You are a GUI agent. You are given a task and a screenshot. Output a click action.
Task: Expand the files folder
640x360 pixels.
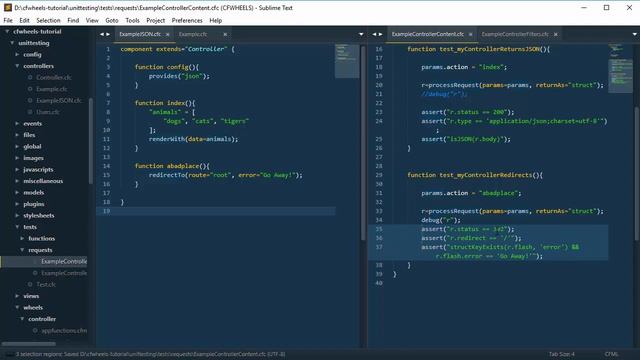click(x=17, y=135)
